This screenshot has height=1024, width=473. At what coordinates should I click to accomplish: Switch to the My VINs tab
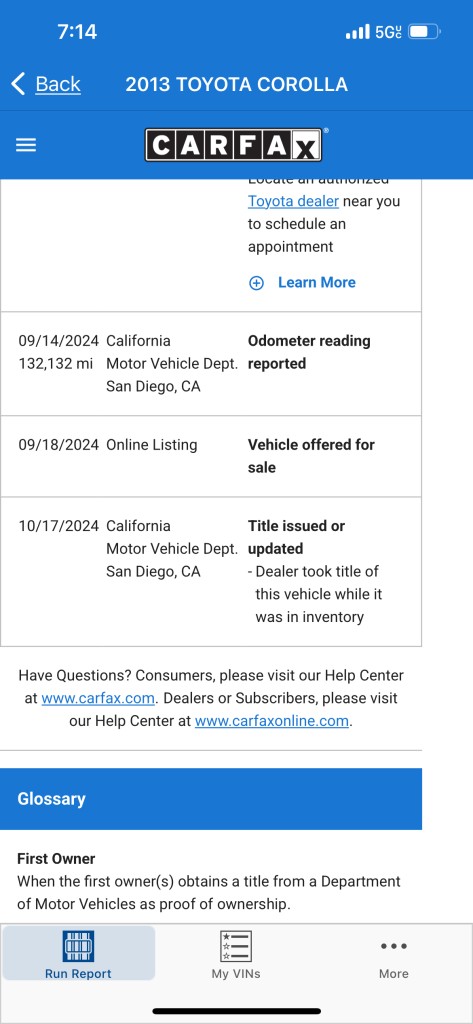pos(236,955)
